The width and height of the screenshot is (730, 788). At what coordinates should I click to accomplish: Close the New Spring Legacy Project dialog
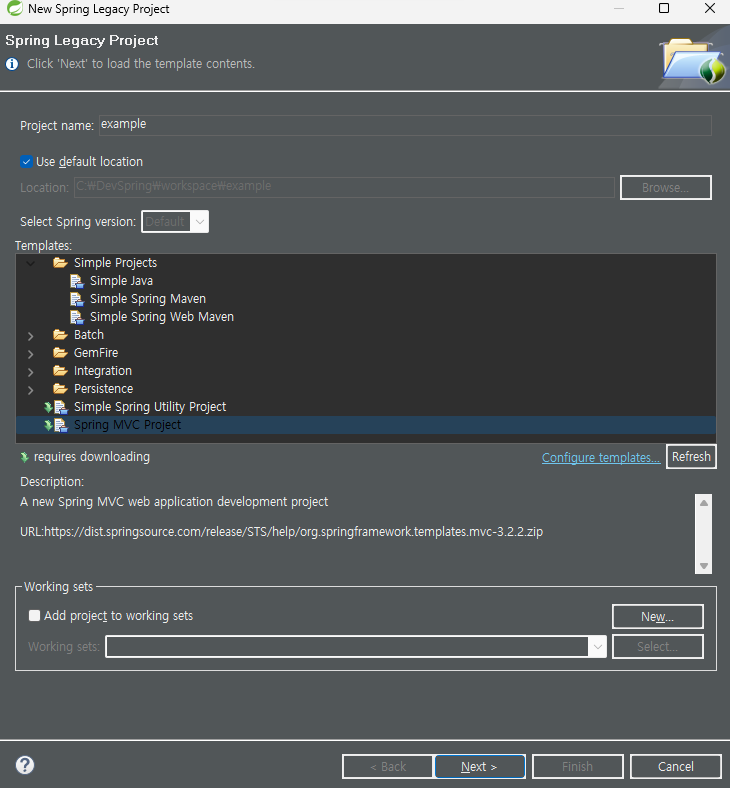[709, 9]
